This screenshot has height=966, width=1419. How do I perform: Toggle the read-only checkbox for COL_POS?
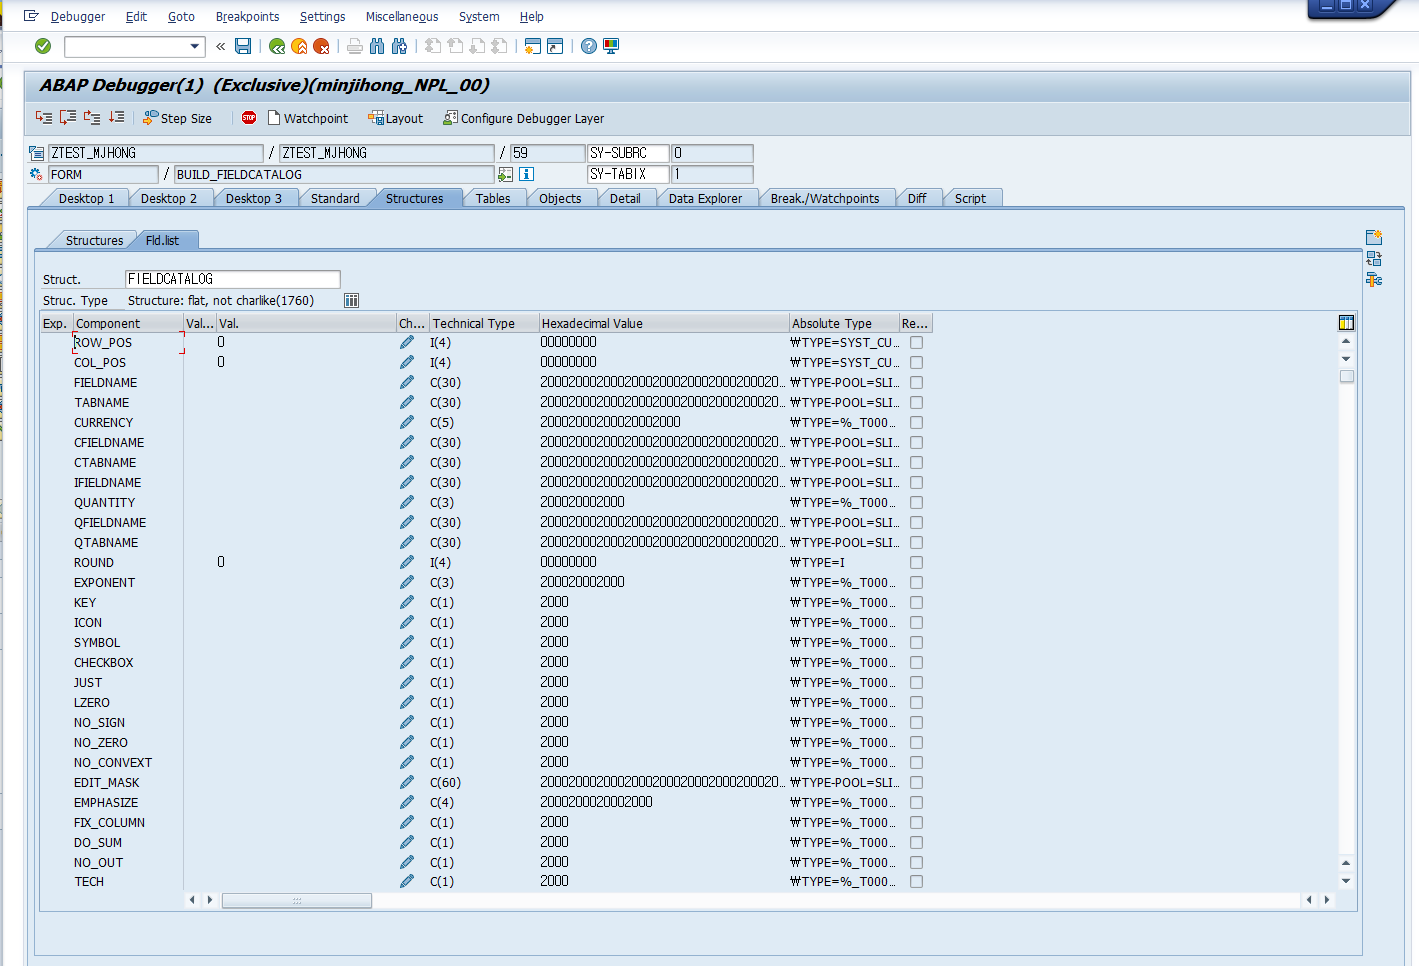click(916, 362)
